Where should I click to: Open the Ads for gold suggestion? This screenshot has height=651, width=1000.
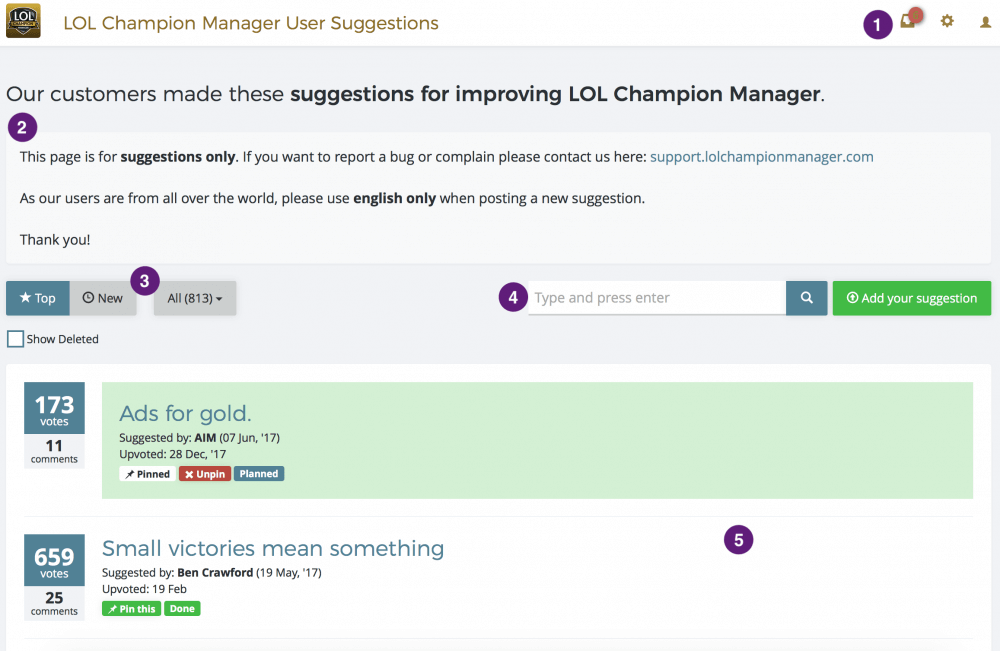point(185,413)
